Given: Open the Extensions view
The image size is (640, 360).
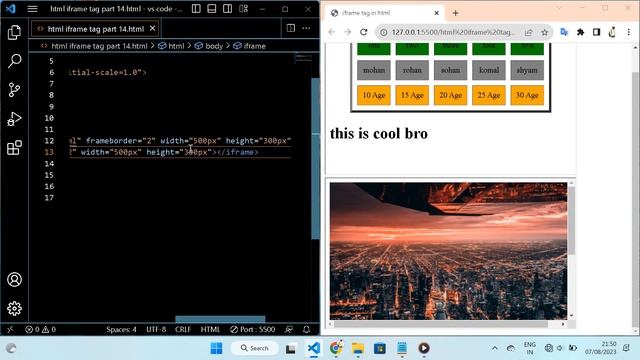Looking at the screenshot, I should (x=14, y=147).
